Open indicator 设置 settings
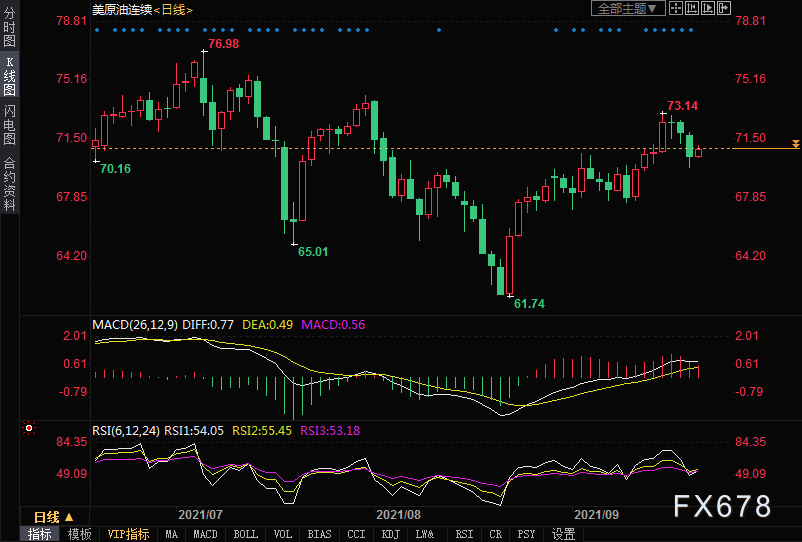802x542 pixels. [564, 534]
